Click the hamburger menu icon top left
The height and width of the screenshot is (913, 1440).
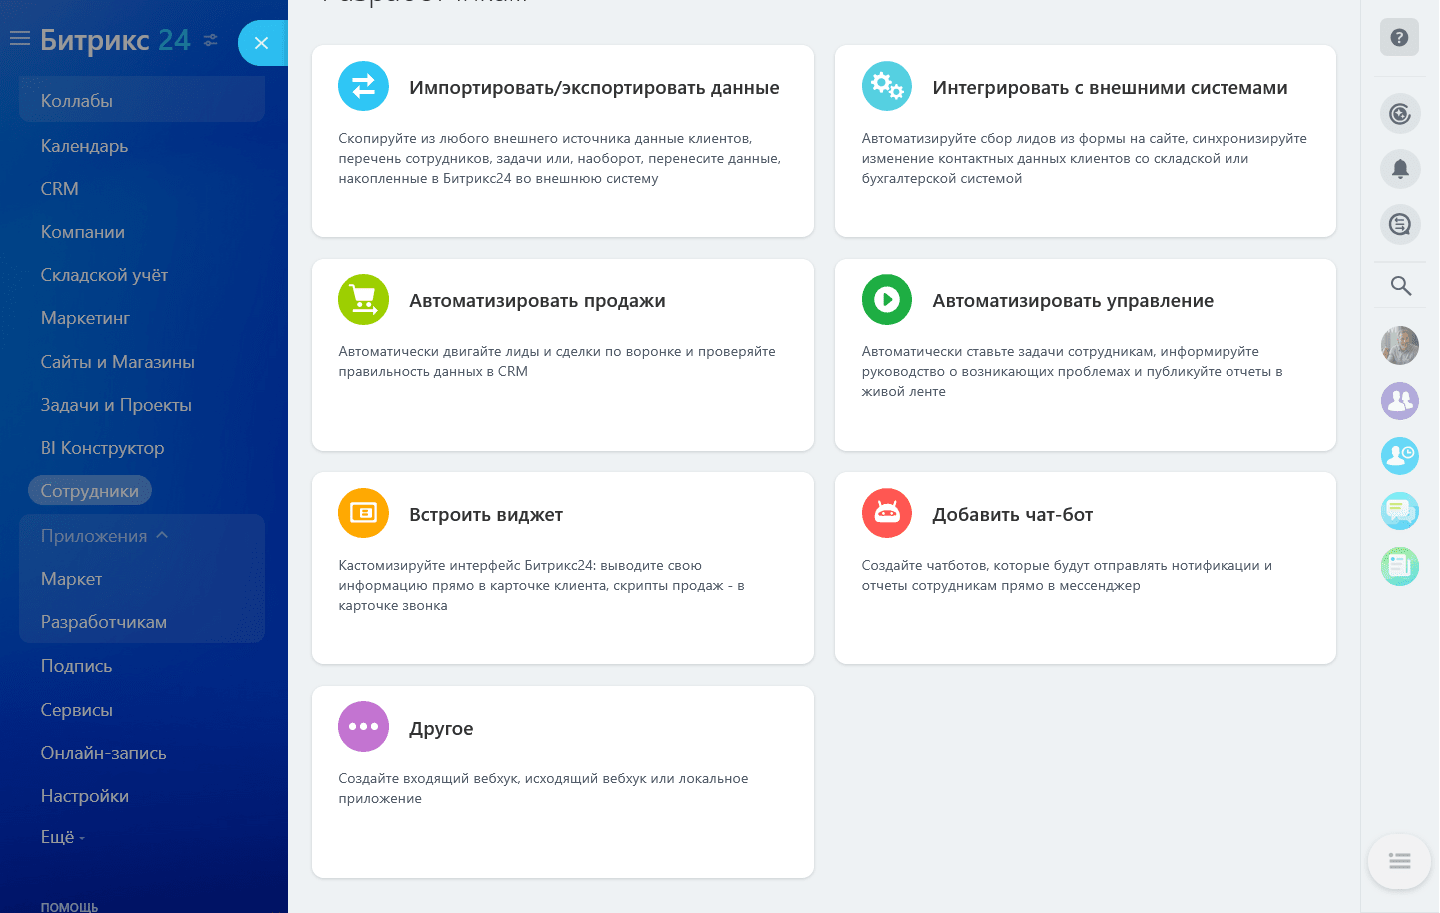click(19, 38)
